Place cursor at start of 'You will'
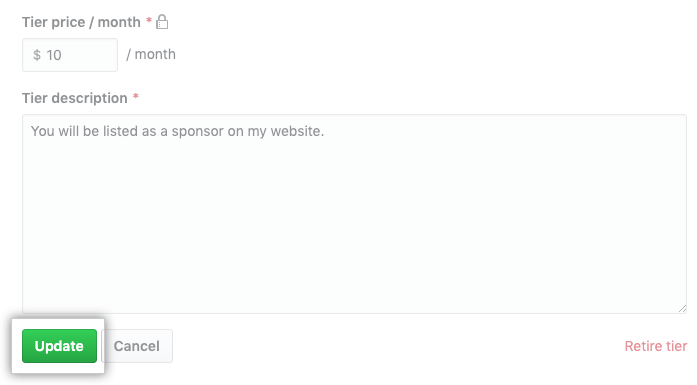The height and width of the screenshot is (385, 697). click(31, 131)
